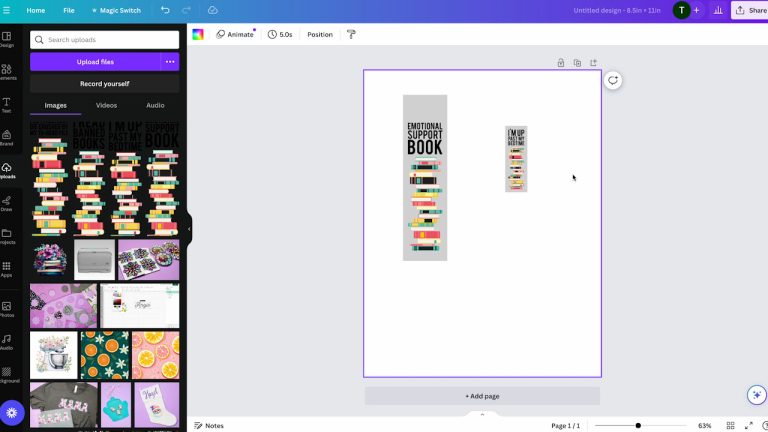Image resolution: width=768 pixels, height=432 pixels.
Task: Open the Canva Assistant sparkle button
Action: (x=756, y=395)
